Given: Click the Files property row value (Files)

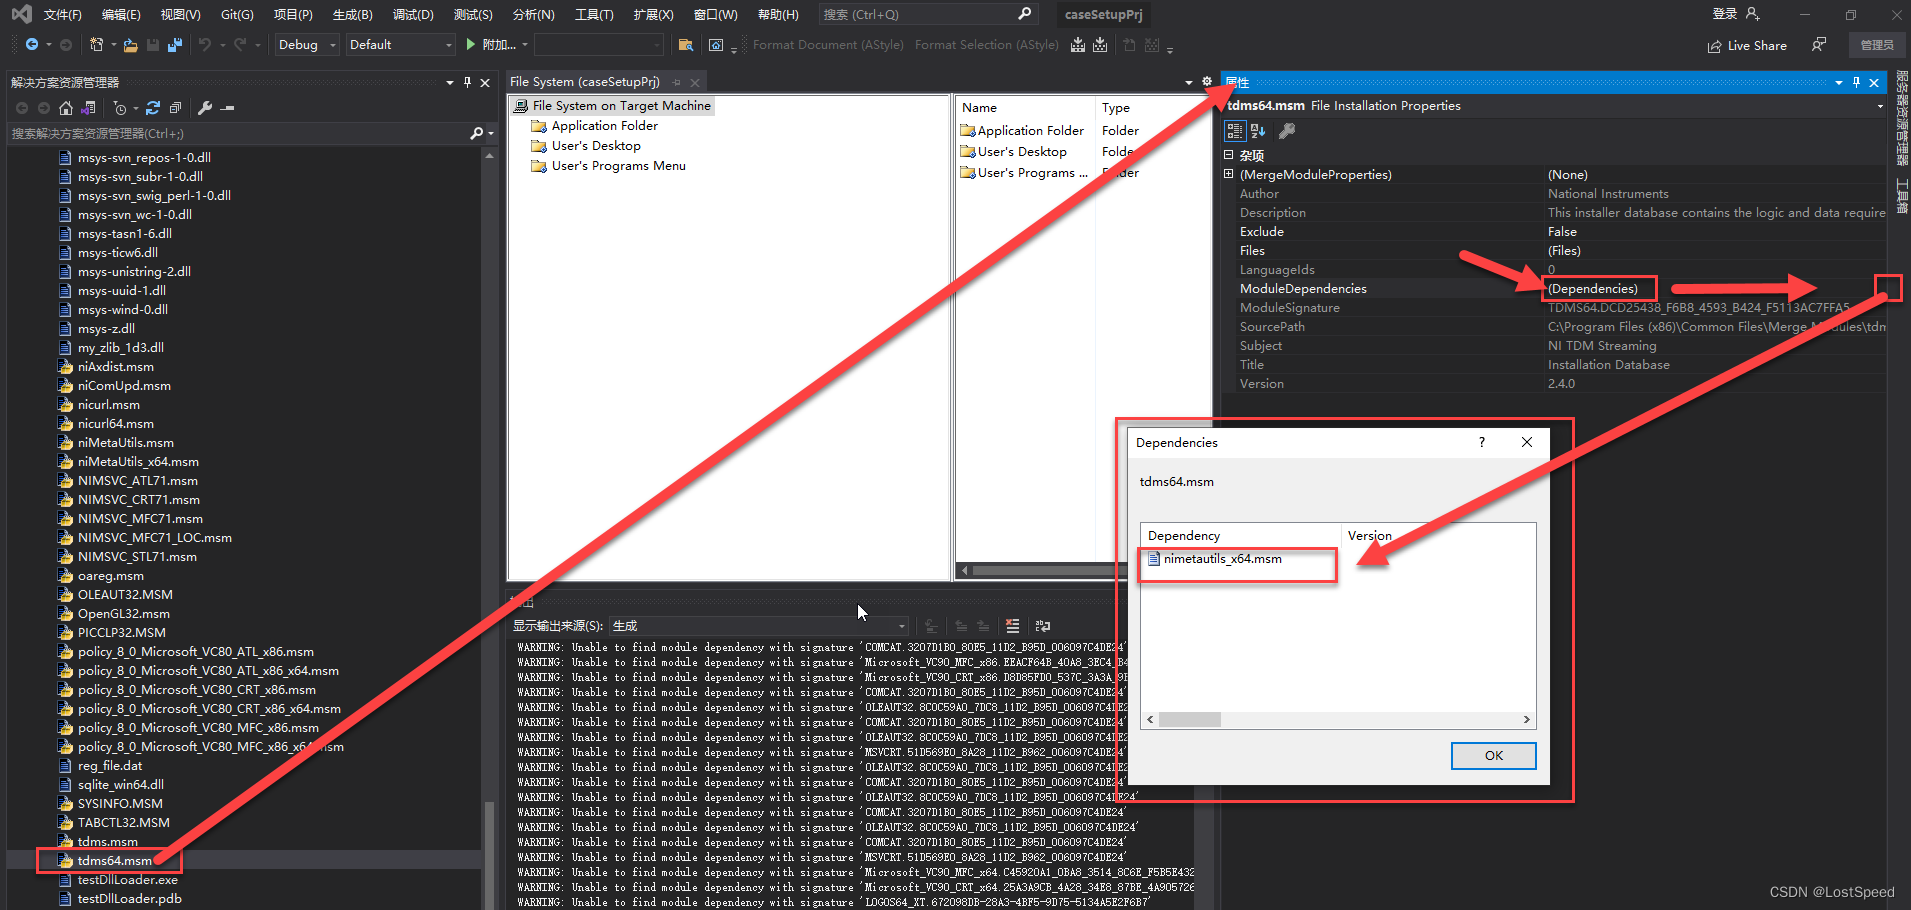Looking at the screenshot, I should click(x=1564, y=251).
